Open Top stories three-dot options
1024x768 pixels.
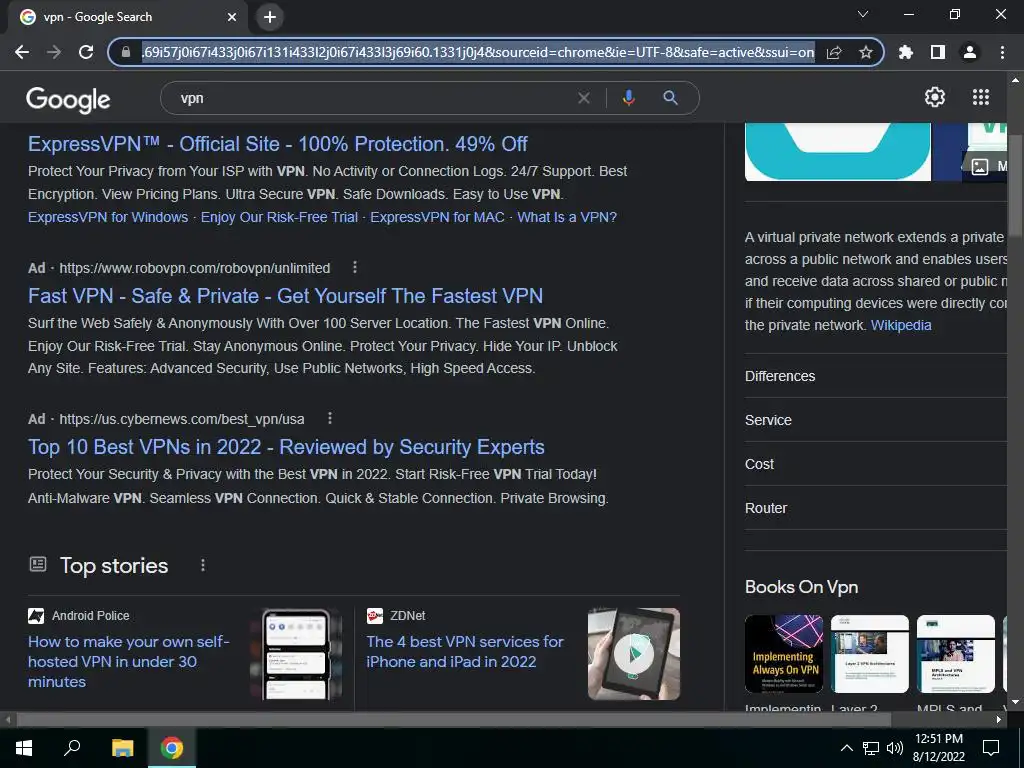click(x=203, y=565)
